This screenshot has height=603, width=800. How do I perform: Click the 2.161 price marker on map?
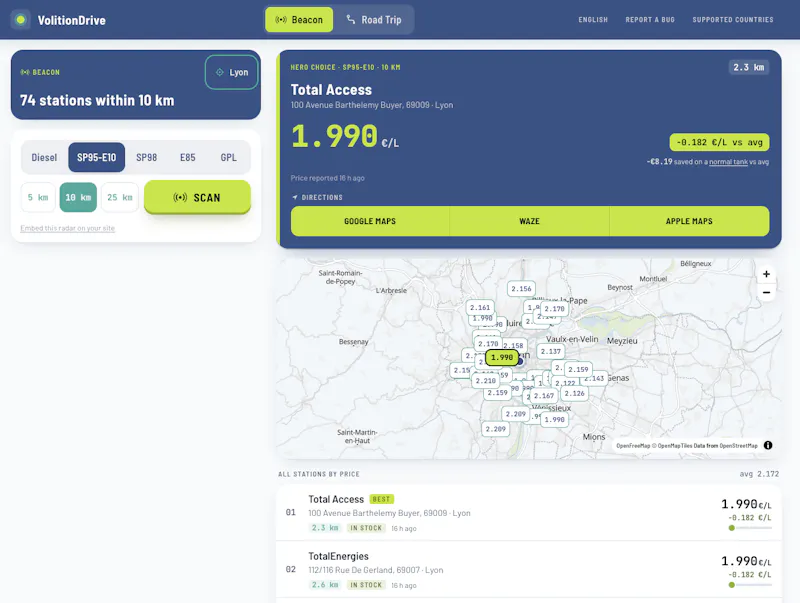(480, 307)
